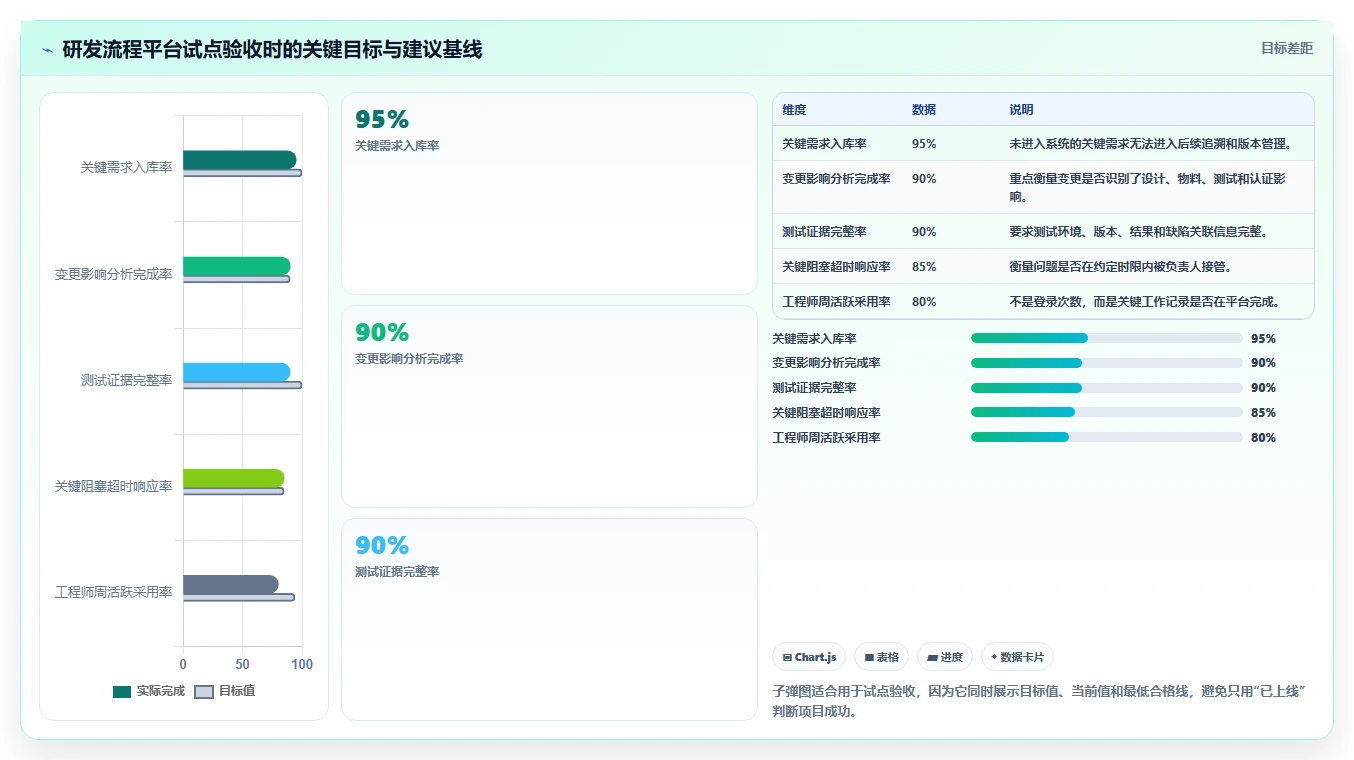Click the 关键阻塞超时响应率 progress bar
Screen dimensions: 1354x760
click(x=1106, y=413)
